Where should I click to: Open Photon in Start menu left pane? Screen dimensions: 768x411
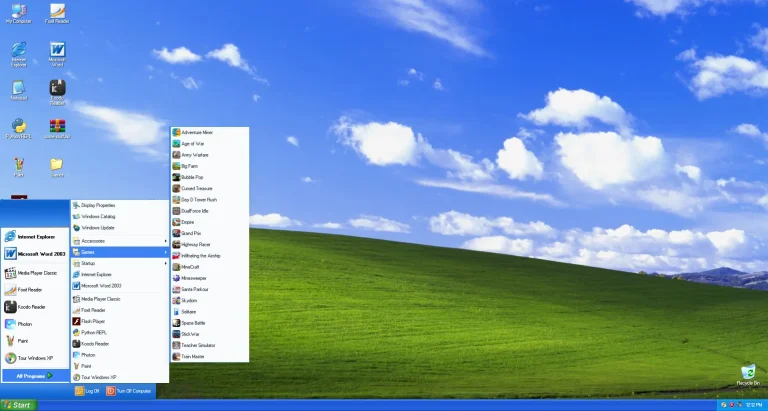[35, 324]
